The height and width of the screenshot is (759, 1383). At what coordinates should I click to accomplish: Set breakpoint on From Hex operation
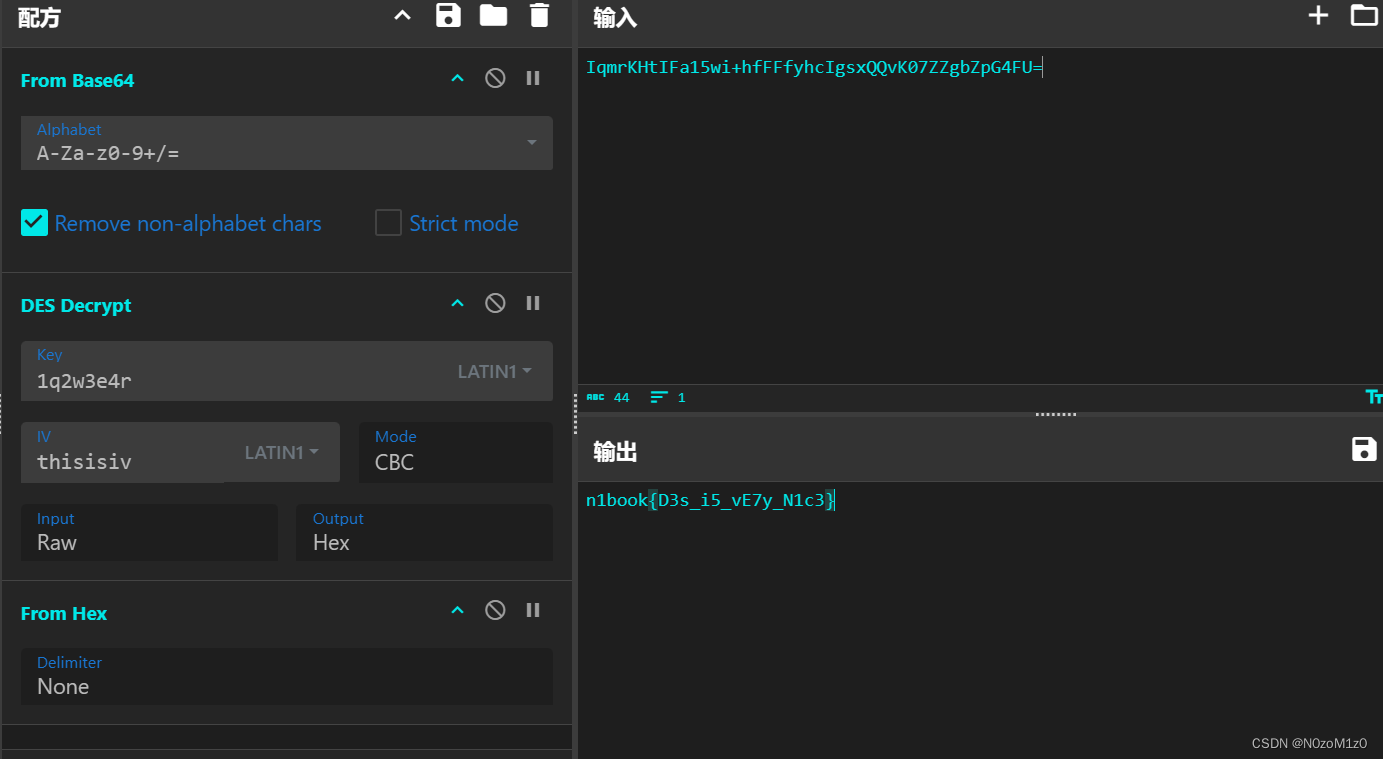click(x=533, y=610)
